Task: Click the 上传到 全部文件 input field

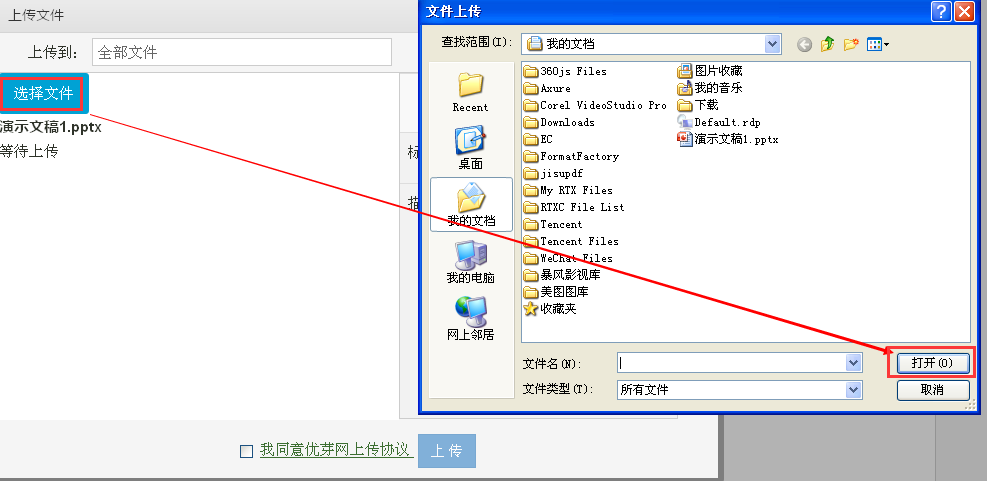Action: pyautogui.click(x=242, y=52)
